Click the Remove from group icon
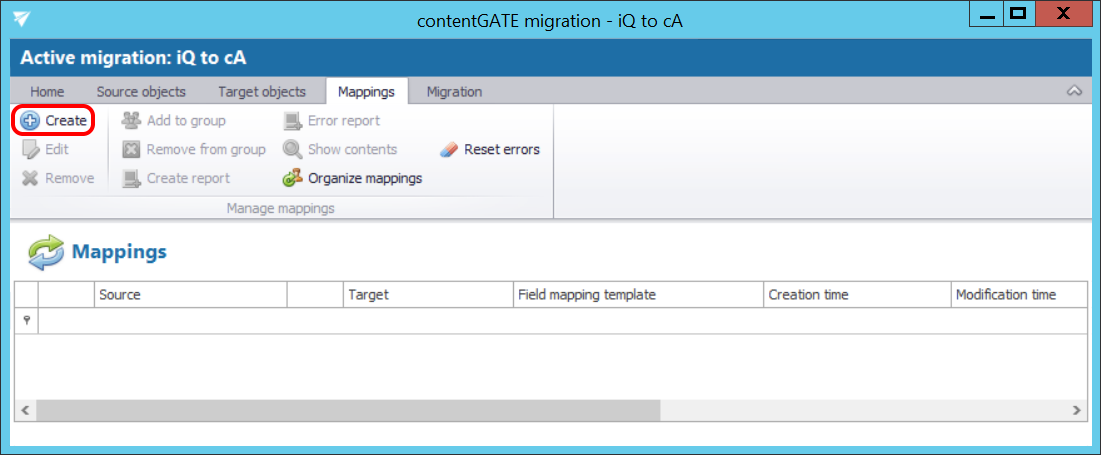 point(131,150)
